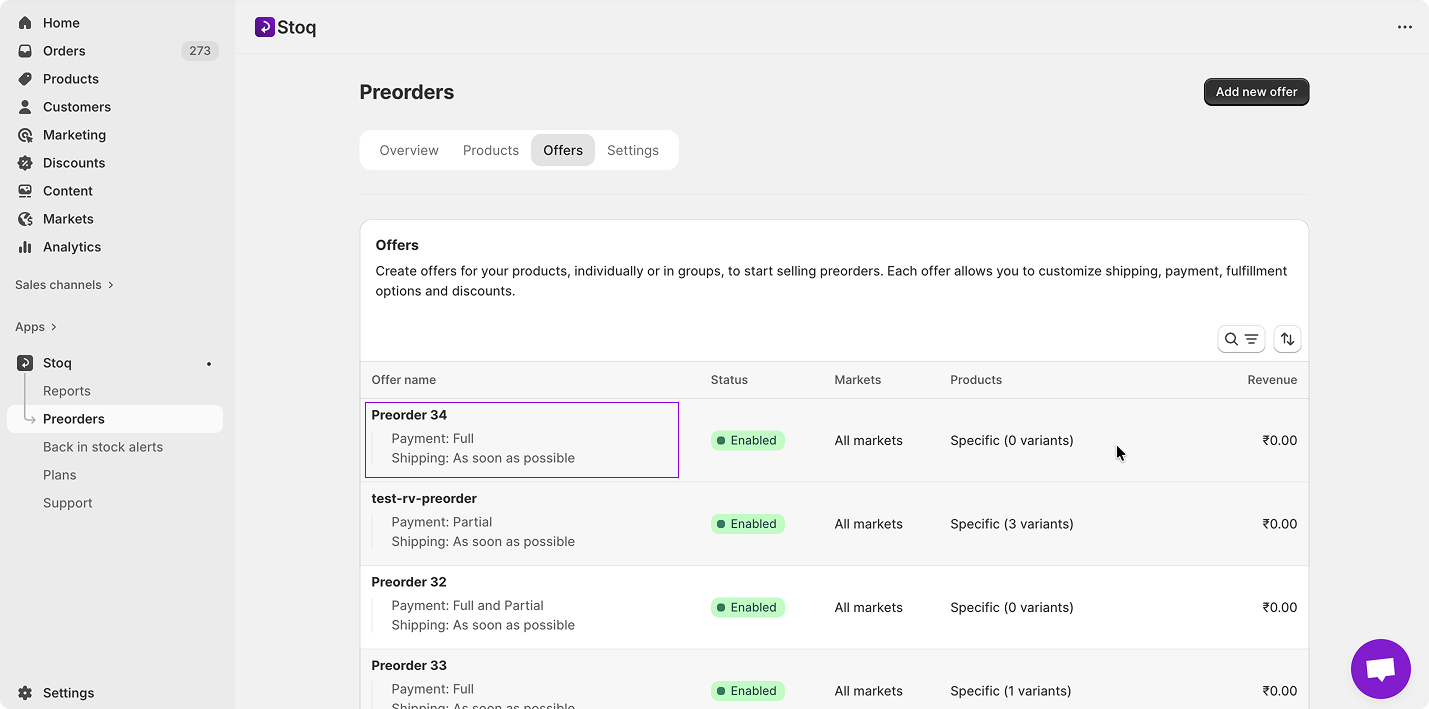Open the sort offers control
The image size is (1429, 709).
point(1287,339)
